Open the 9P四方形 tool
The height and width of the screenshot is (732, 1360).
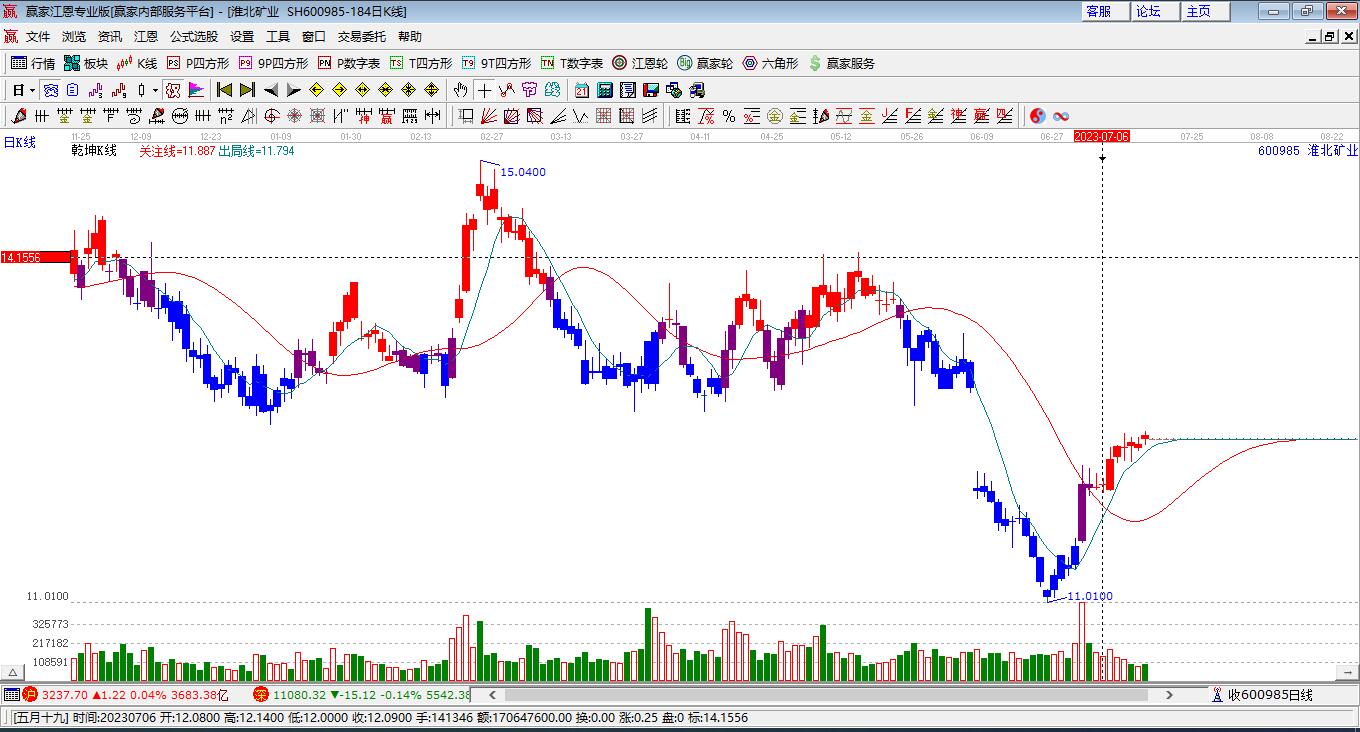pos(274,63)
